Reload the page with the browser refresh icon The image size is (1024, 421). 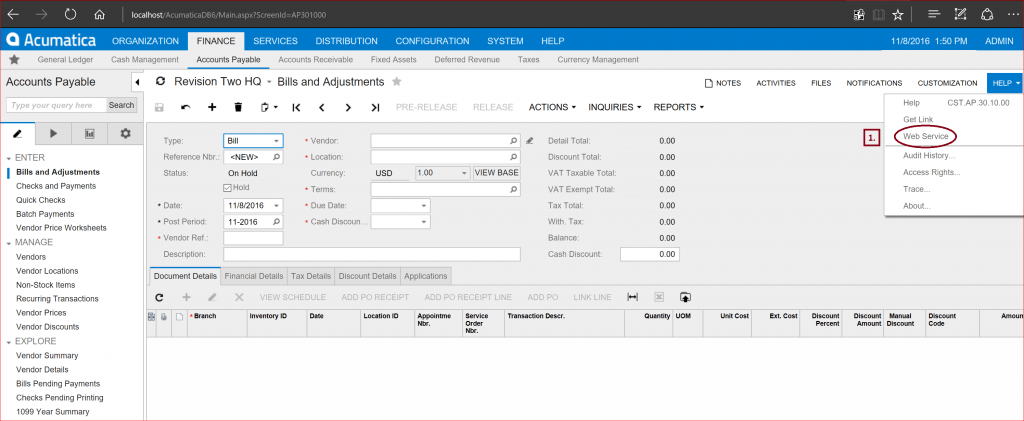(x=71, y=14)
